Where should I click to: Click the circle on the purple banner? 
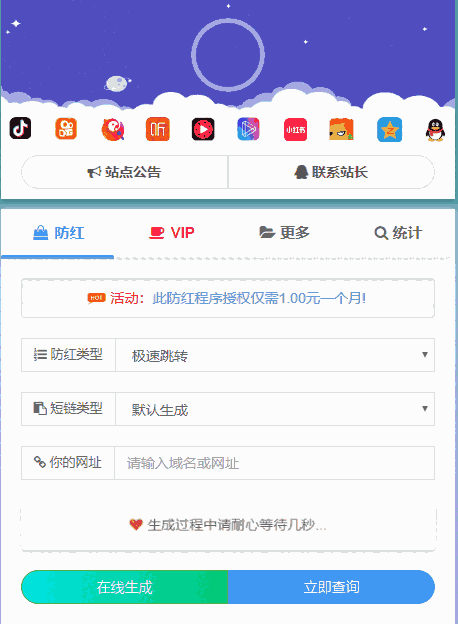(228, 55)
